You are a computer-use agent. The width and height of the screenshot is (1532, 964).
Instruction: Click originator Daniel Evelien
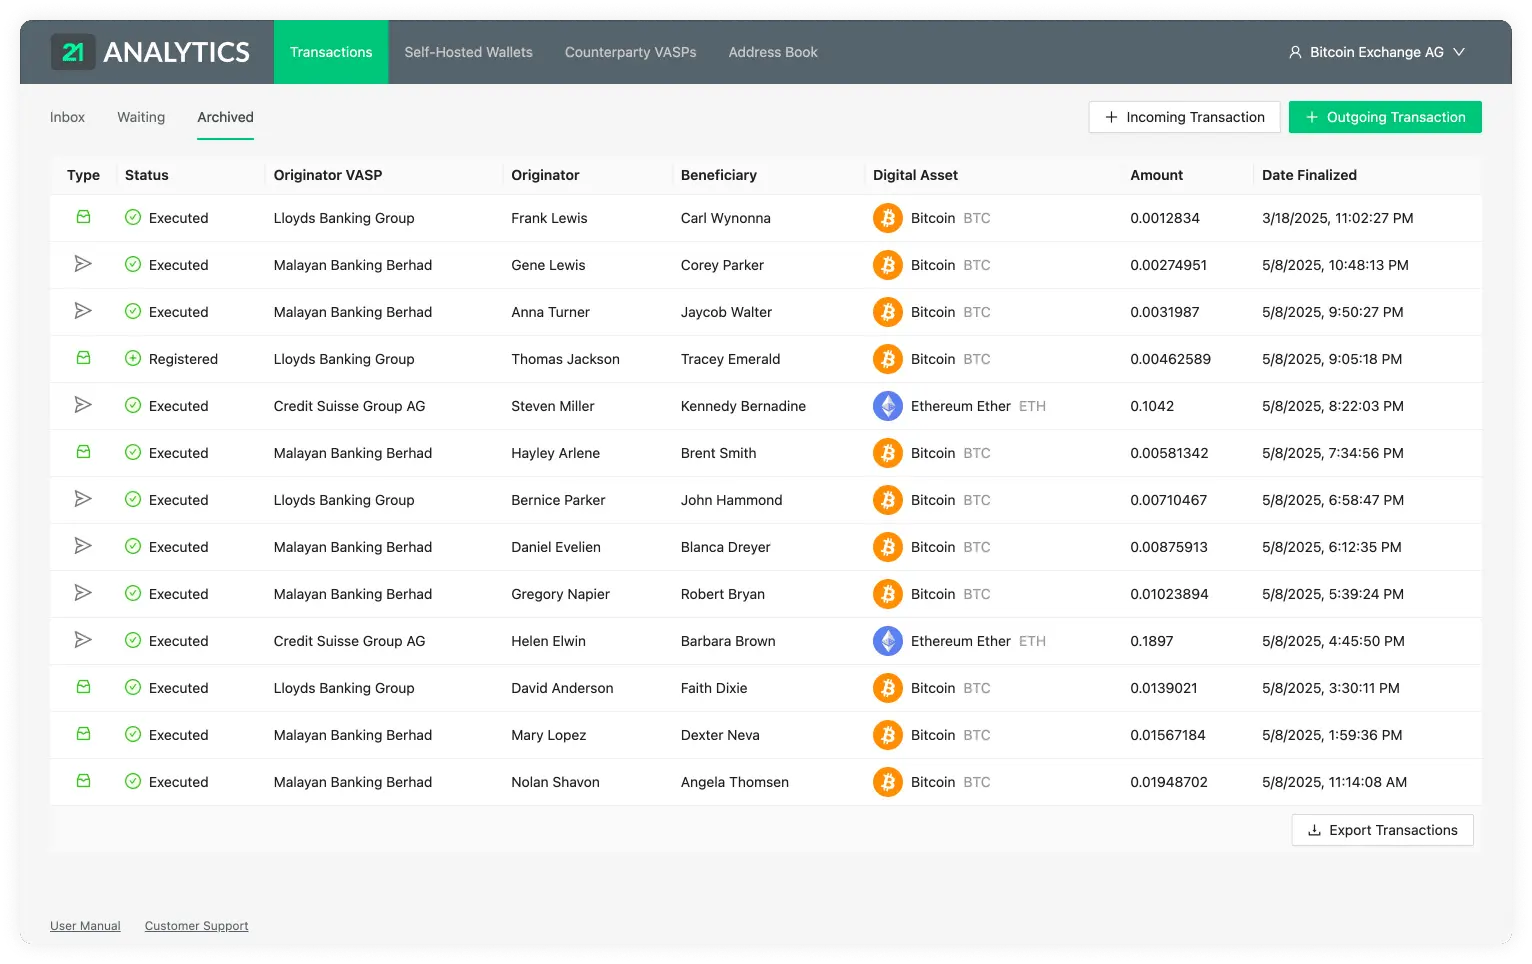pyautogui.click(x=556, y=547)
